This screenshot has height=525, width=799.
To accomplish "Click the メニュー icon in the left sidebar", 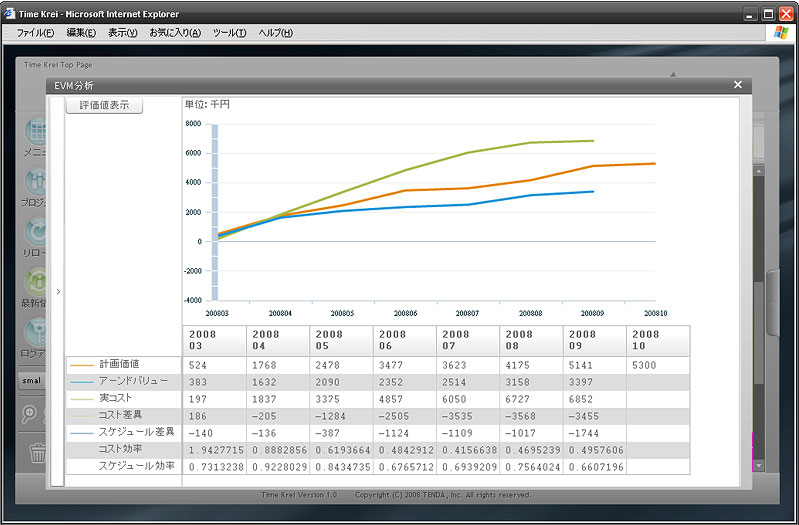I will coord(36,133).
